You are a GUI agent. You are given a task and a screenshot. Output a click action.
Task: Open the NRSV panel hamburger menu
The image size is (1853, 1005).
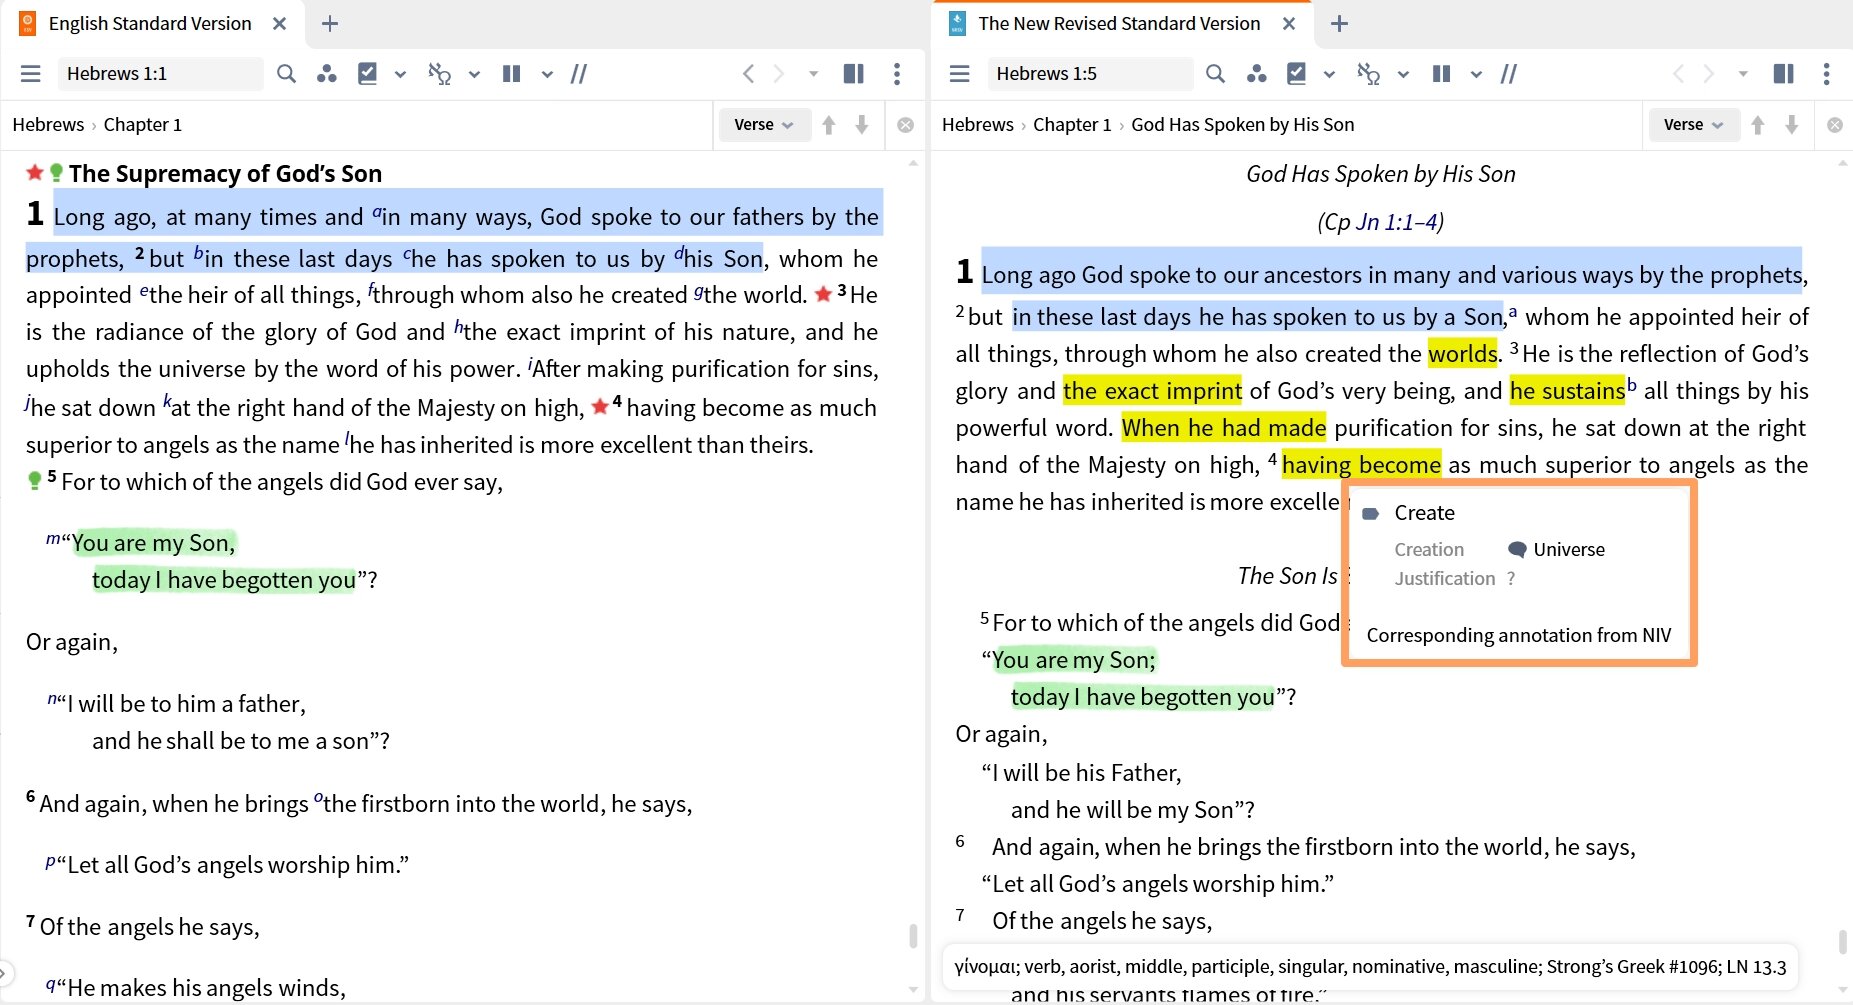960,74
